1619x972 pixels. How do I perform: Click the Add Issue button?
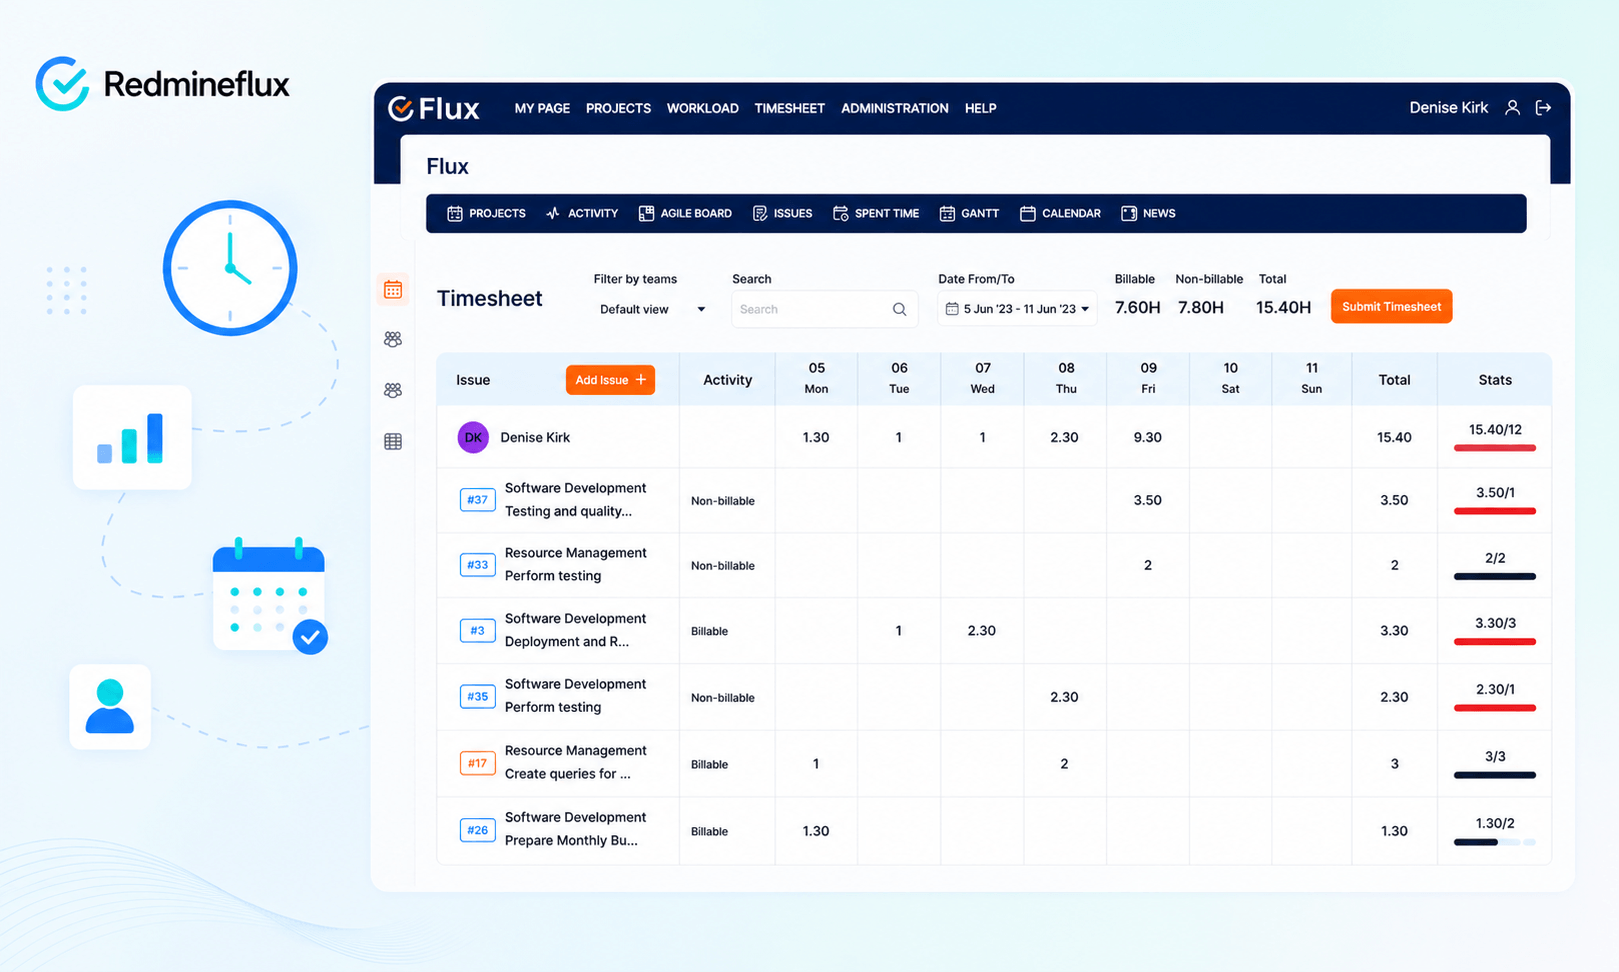(x=610, y=380)
